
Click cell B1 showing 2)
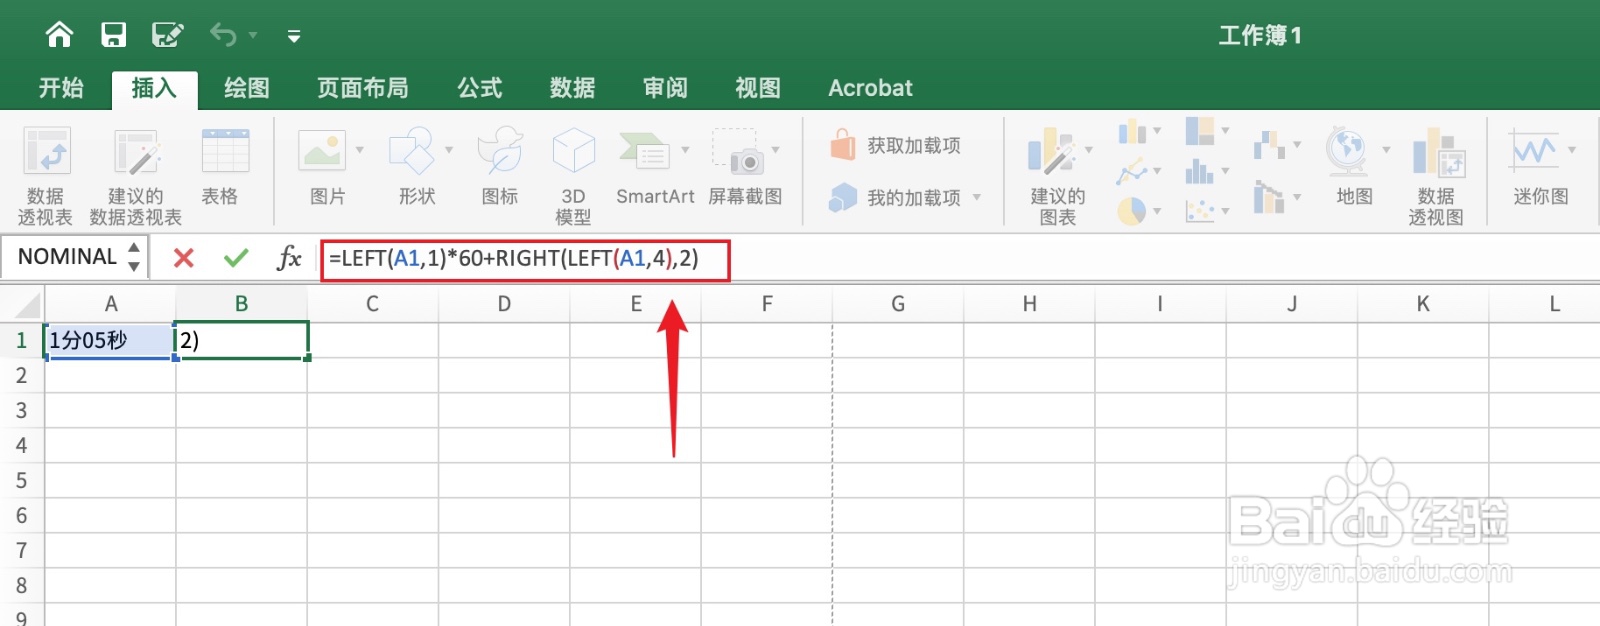242,340
